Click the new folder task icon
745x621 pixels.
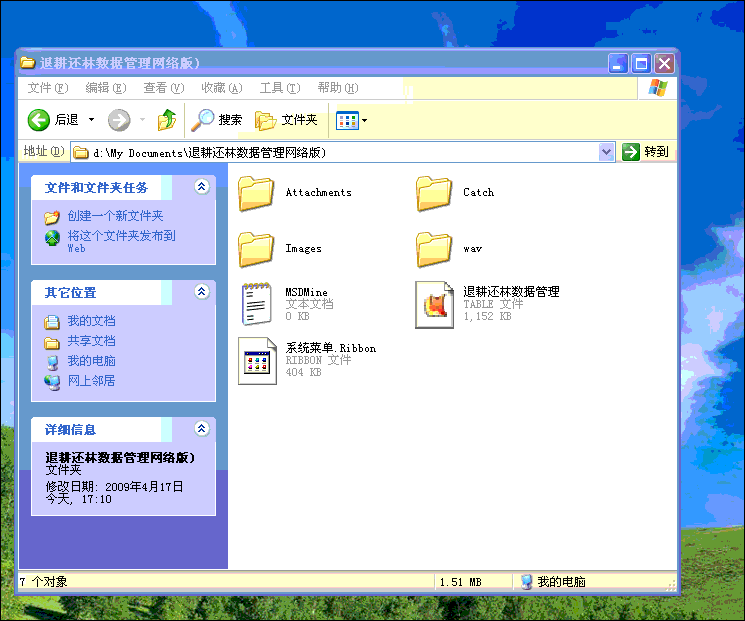click(52, 217)
